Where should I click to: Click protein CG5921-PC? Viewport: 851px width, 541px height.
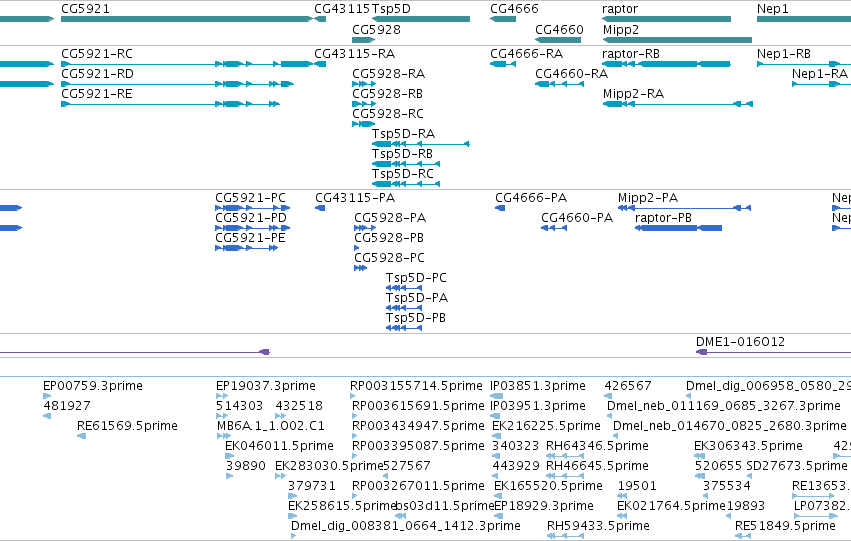pos(252,208)
